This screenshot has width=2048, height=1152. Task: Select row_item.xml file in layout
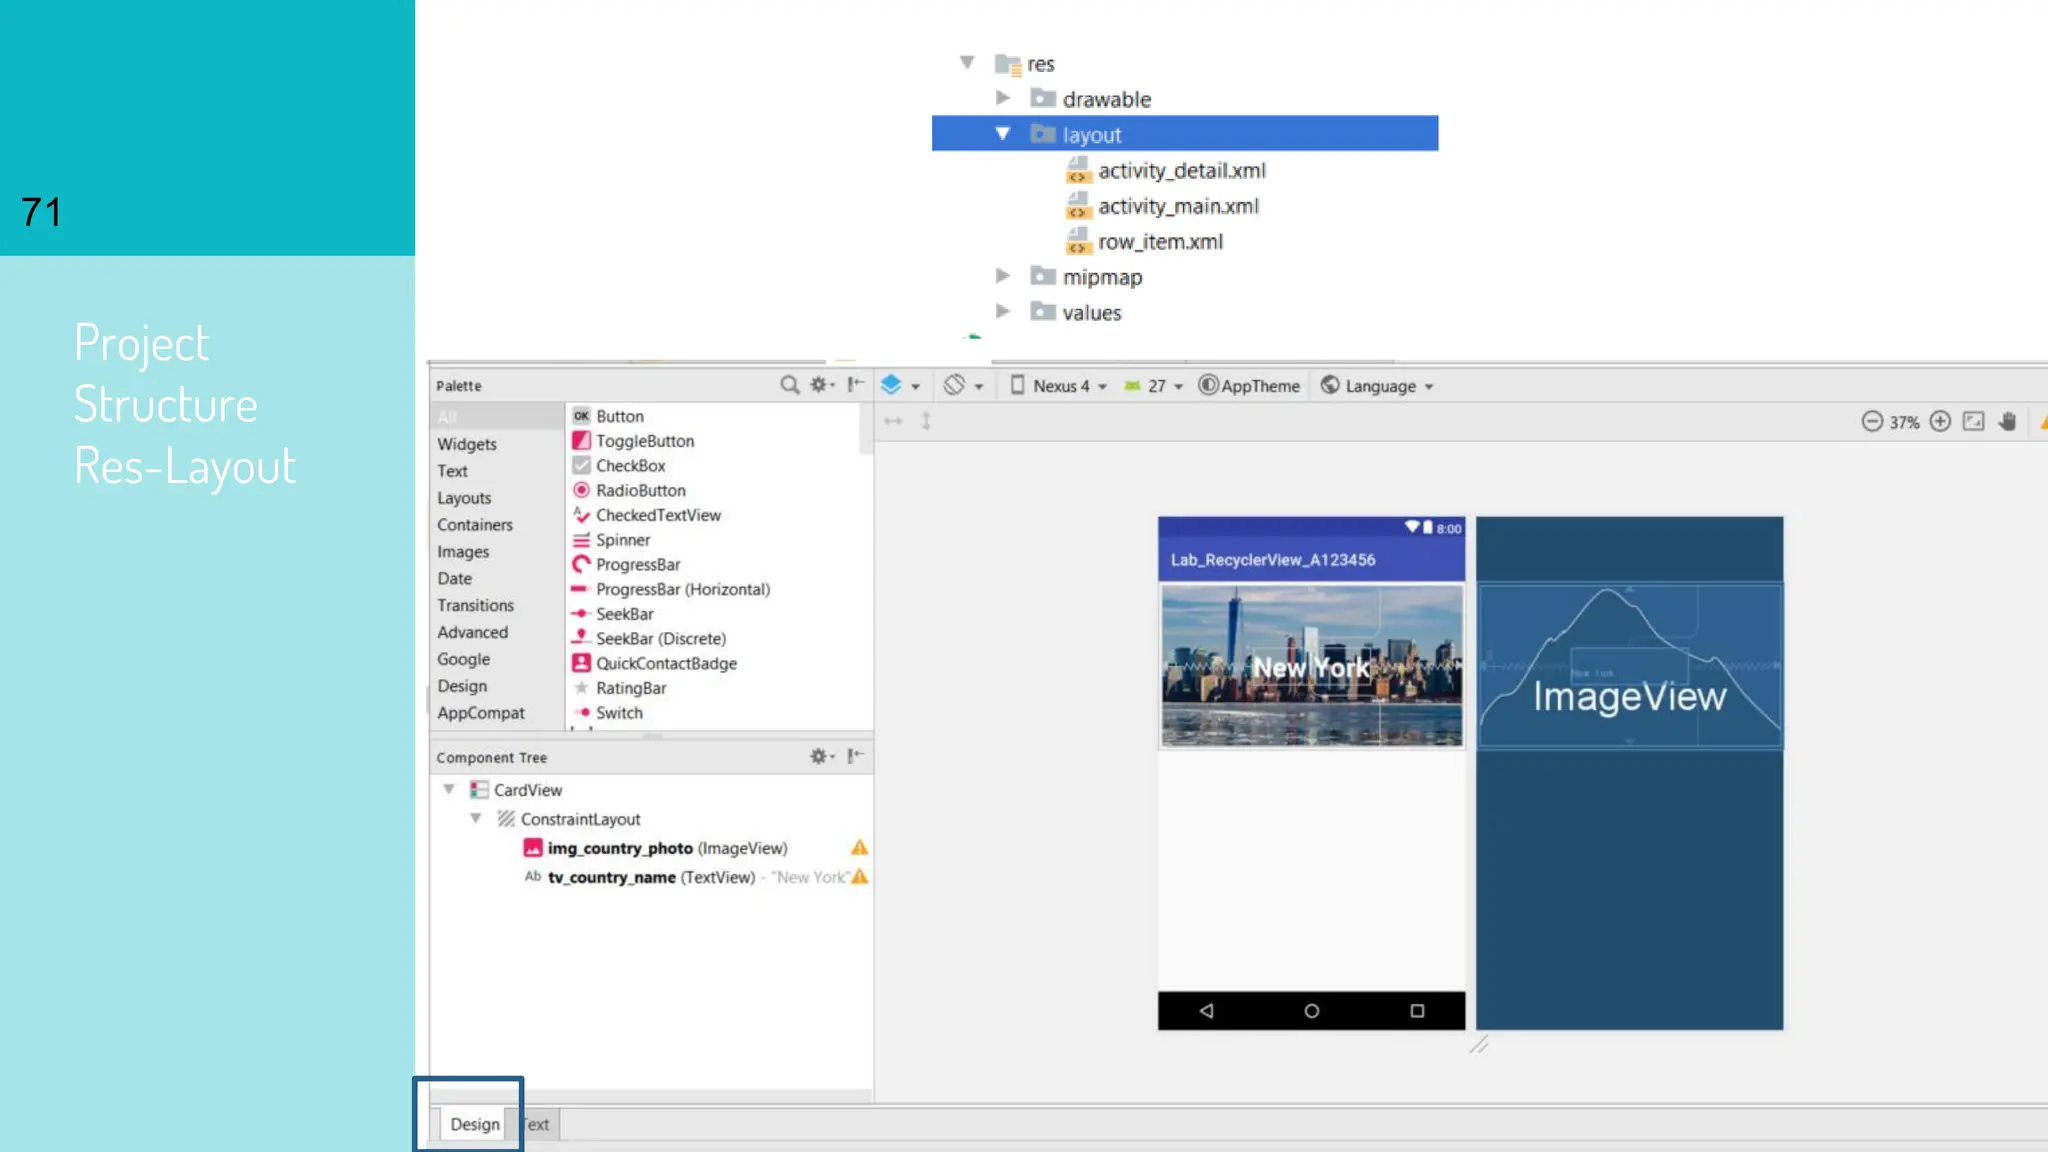[1160, 242]
